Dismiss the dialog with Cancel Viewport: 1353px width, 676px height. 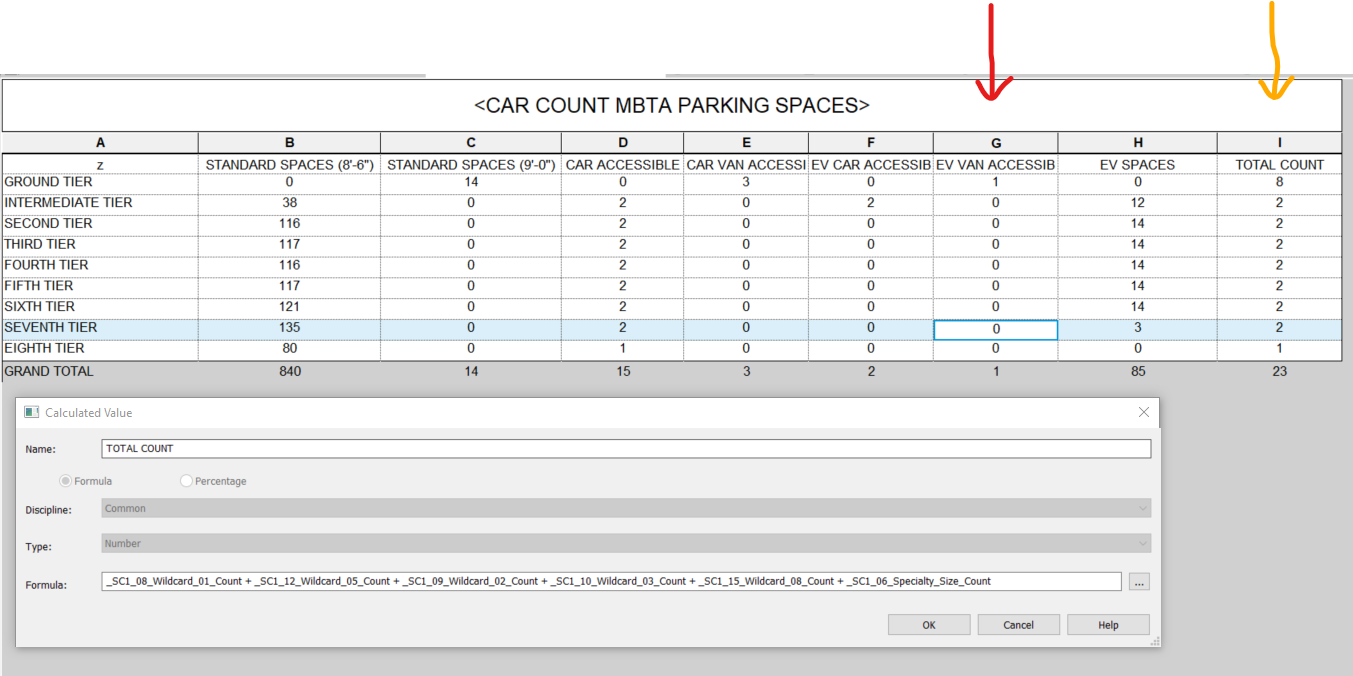pyautogui.click(x=1018, y=624)
